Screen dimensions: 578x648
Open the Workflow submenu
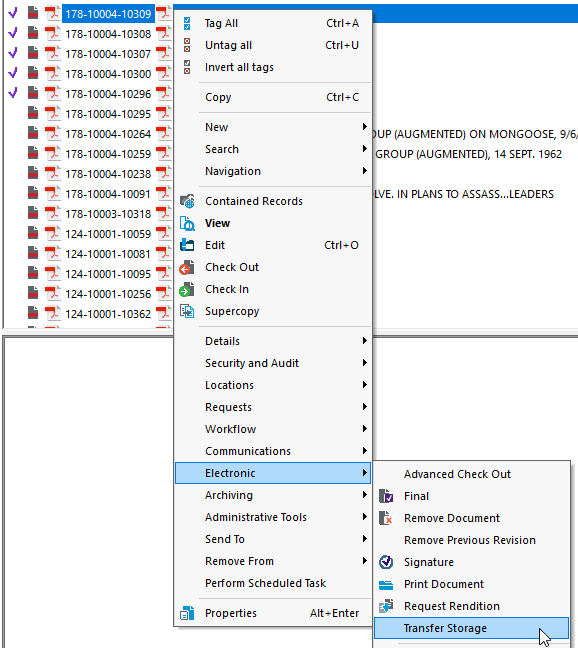(x=273, y=429)
